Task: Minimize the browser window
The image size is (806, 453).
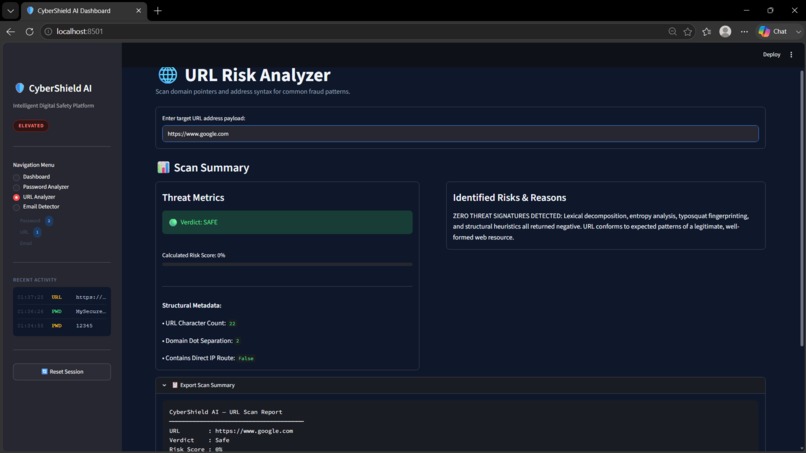Action: click(x=746, y=10)
